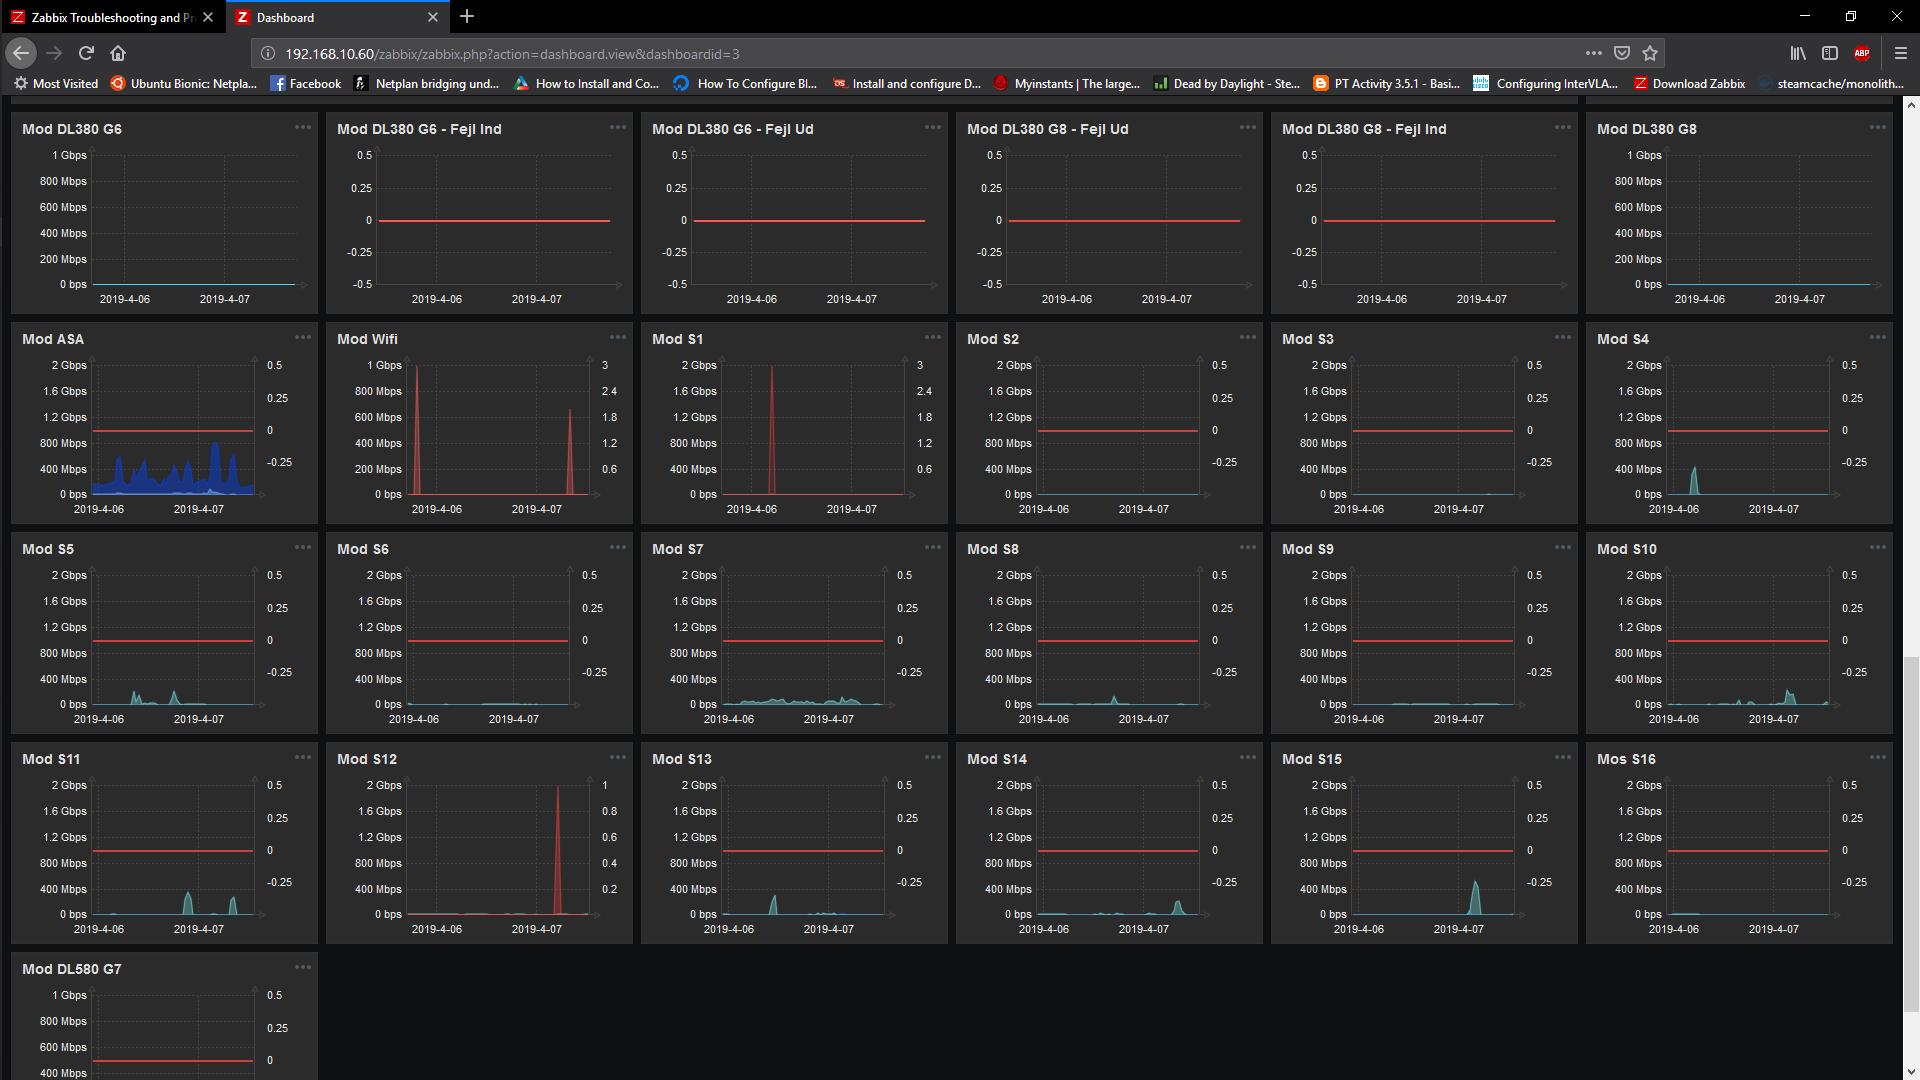This screenshot has width=1920, height=1080.
Task: Click the address bar URL field
Action: [x=900, y=54]
